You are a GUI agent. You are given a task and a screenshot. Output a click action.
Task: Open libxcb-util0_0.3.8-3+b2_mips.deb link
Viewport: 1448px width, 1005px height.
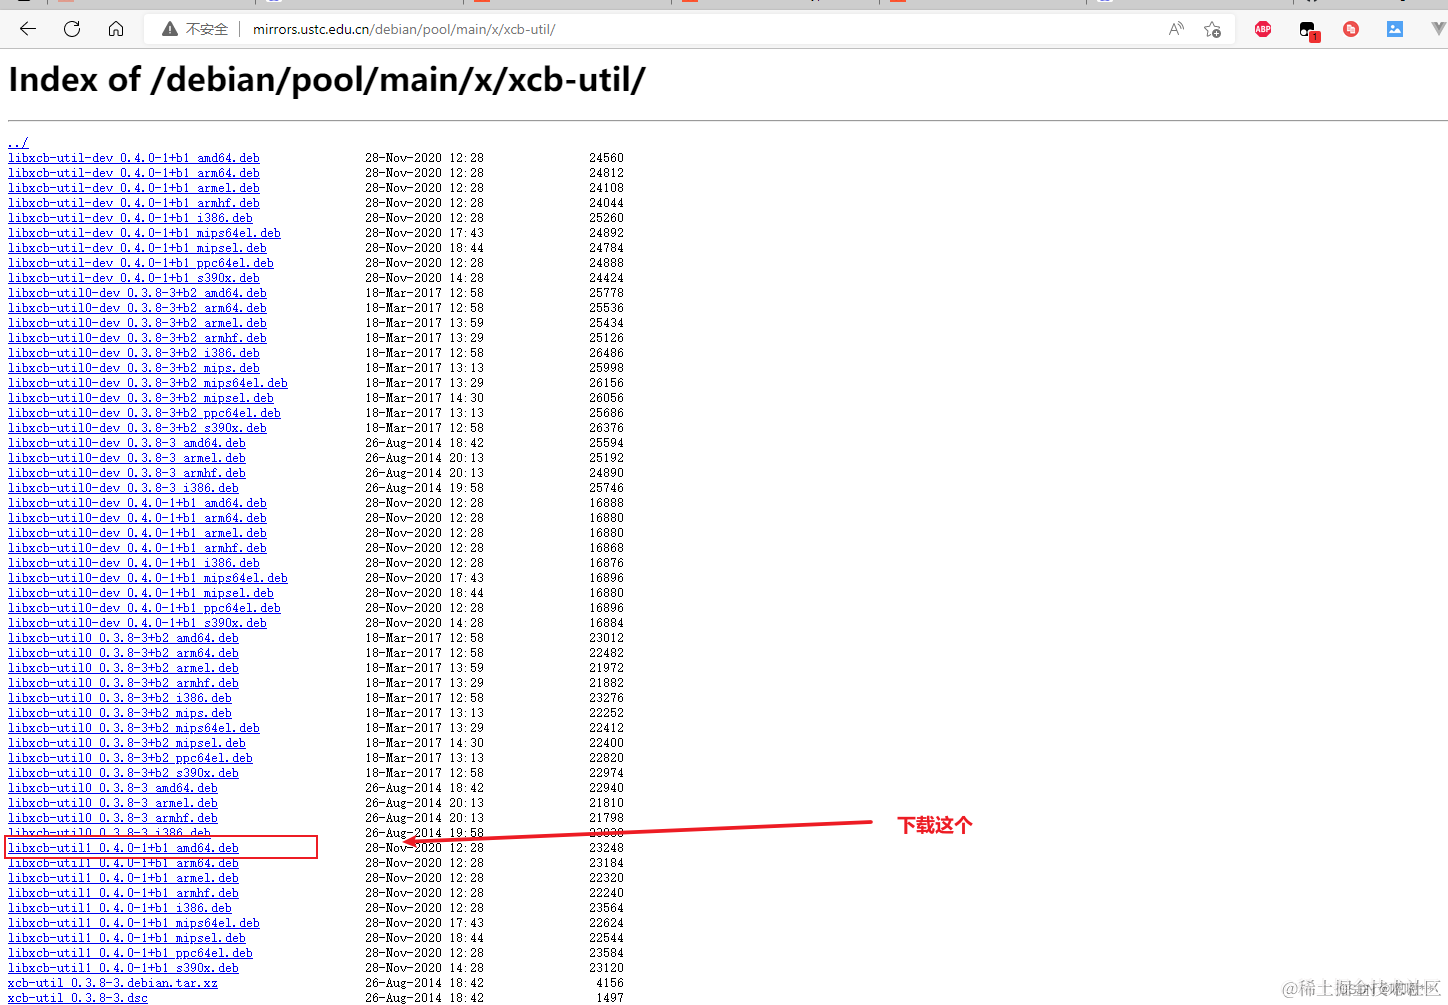120,713
